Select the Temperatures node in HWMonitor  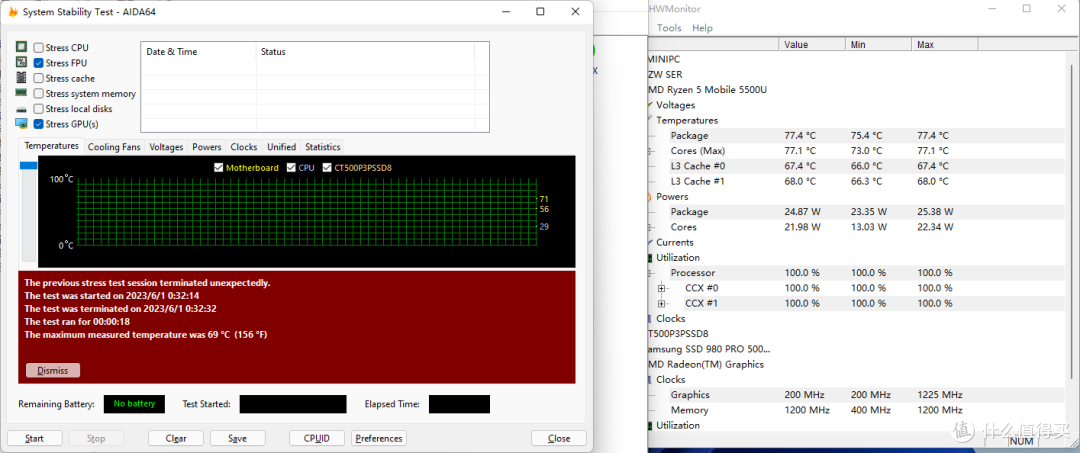click(687, 120)
